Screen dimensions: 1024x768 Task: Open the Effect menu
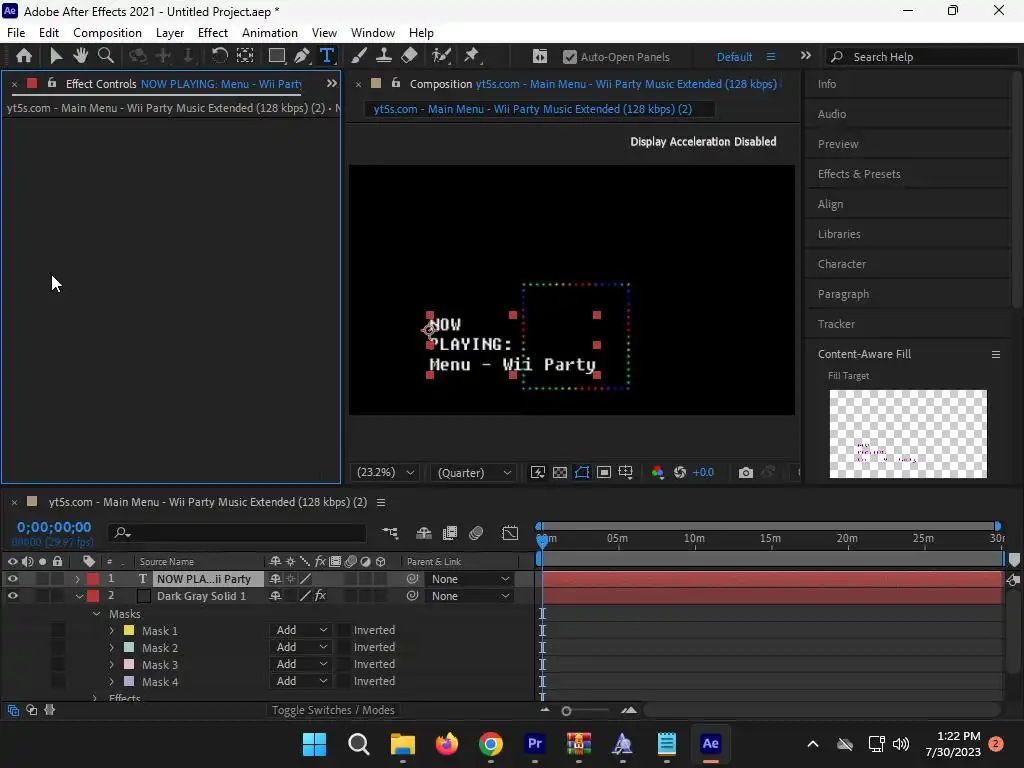[x=213, y=33]
